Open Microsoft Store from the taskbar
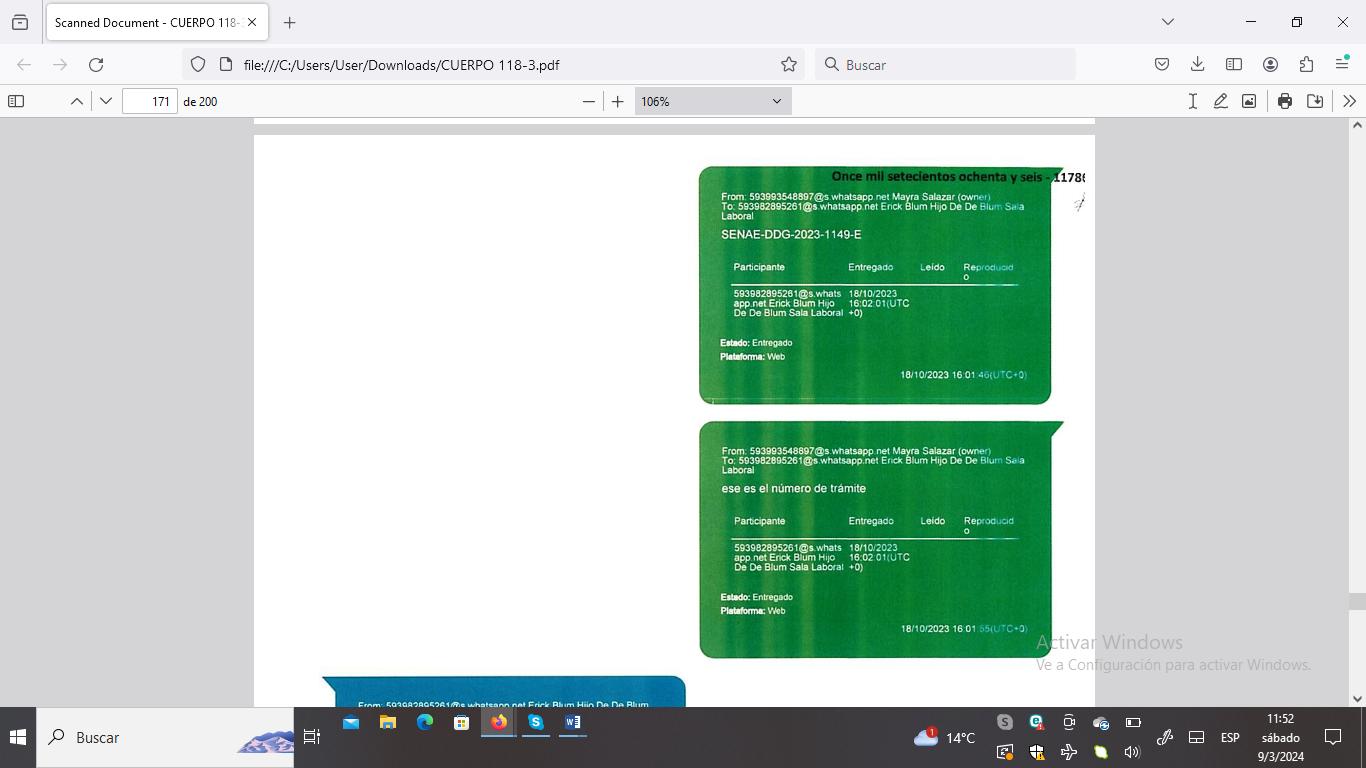 pyautogui.click(x=461, y=722)
